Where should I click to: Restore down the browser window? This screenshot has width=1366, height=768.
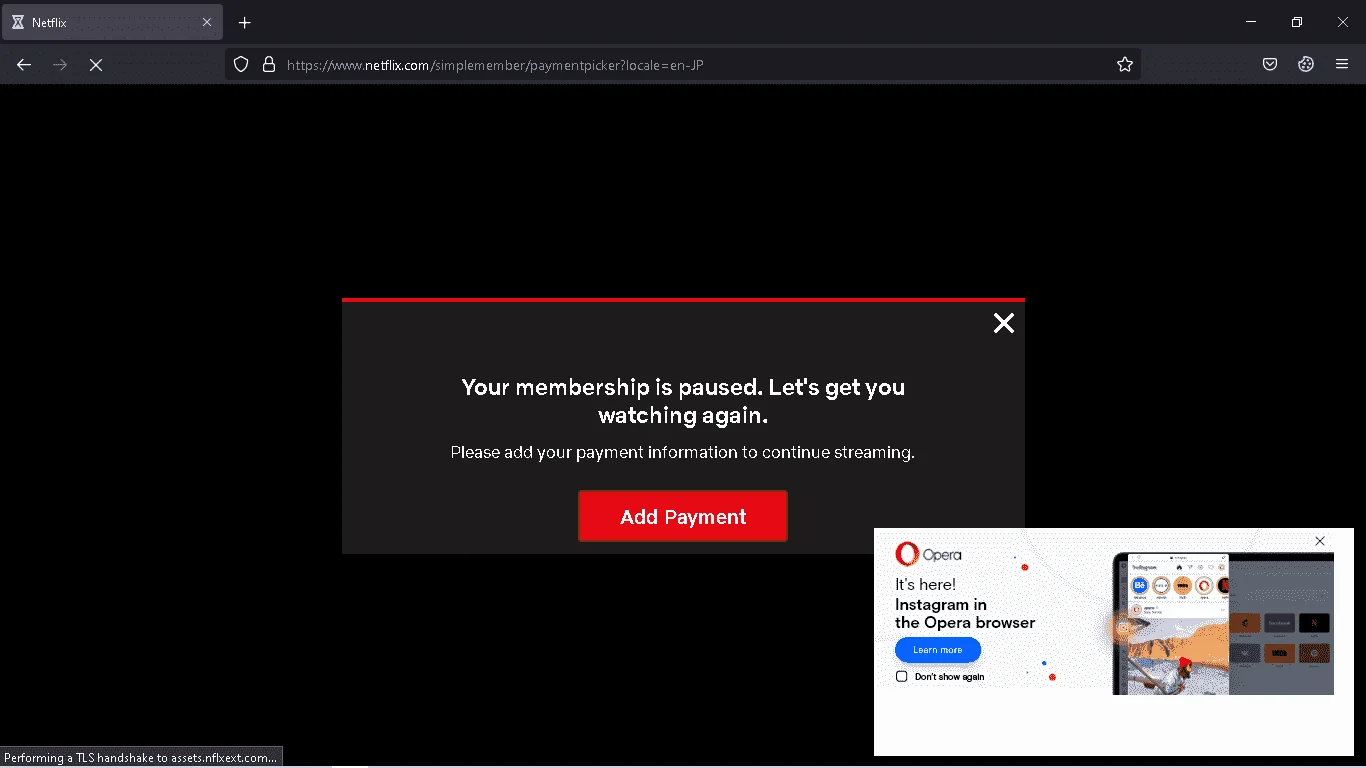tap(1297, 22)
